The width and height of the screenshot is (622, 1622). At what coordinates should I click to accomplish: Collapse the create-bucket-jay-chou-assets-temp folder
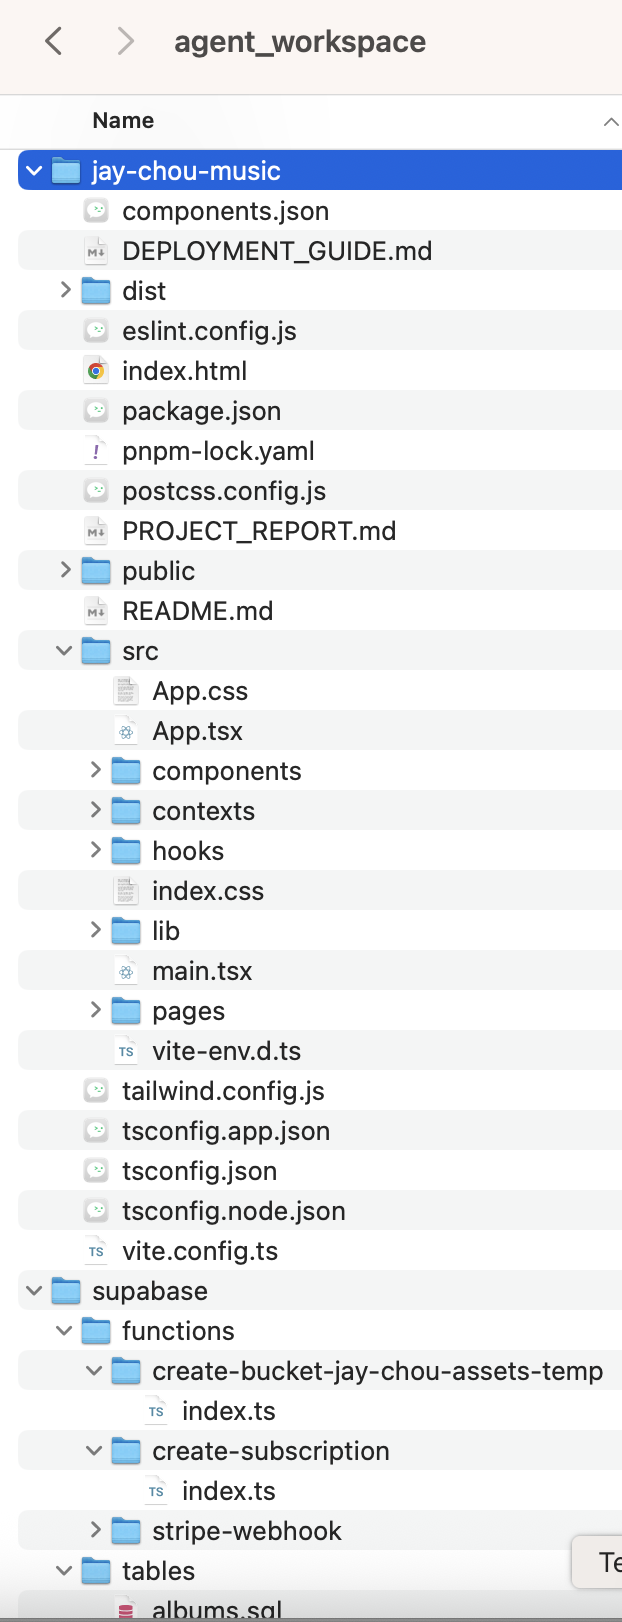[x=94, y=1371]
